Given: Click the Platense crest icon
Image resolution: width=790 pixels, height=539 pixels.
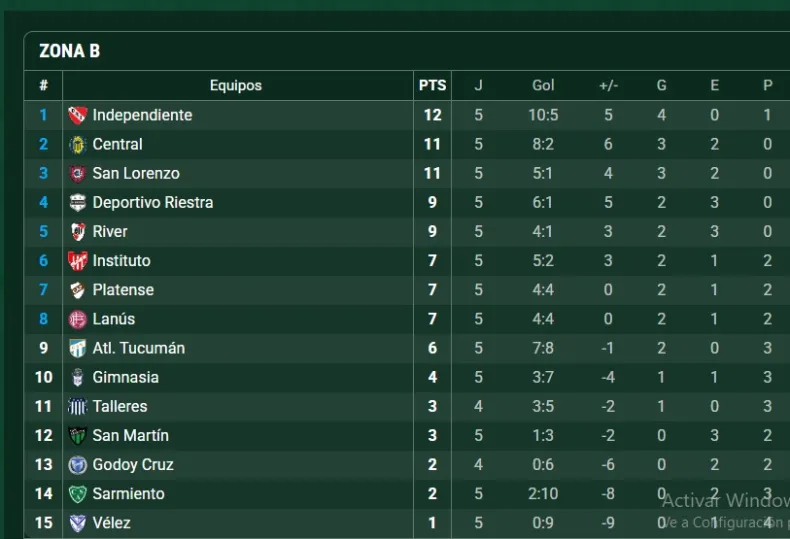Looking at the screenshot, I should [77, 290].
